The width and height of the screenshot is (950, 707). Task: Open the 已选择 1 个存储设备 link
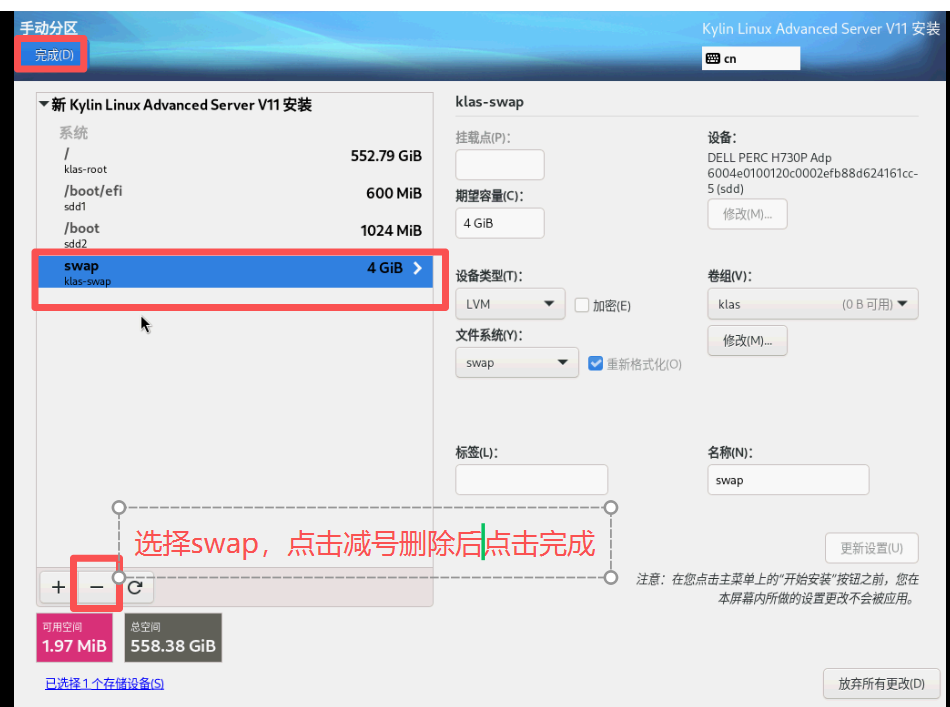point(104,684)
